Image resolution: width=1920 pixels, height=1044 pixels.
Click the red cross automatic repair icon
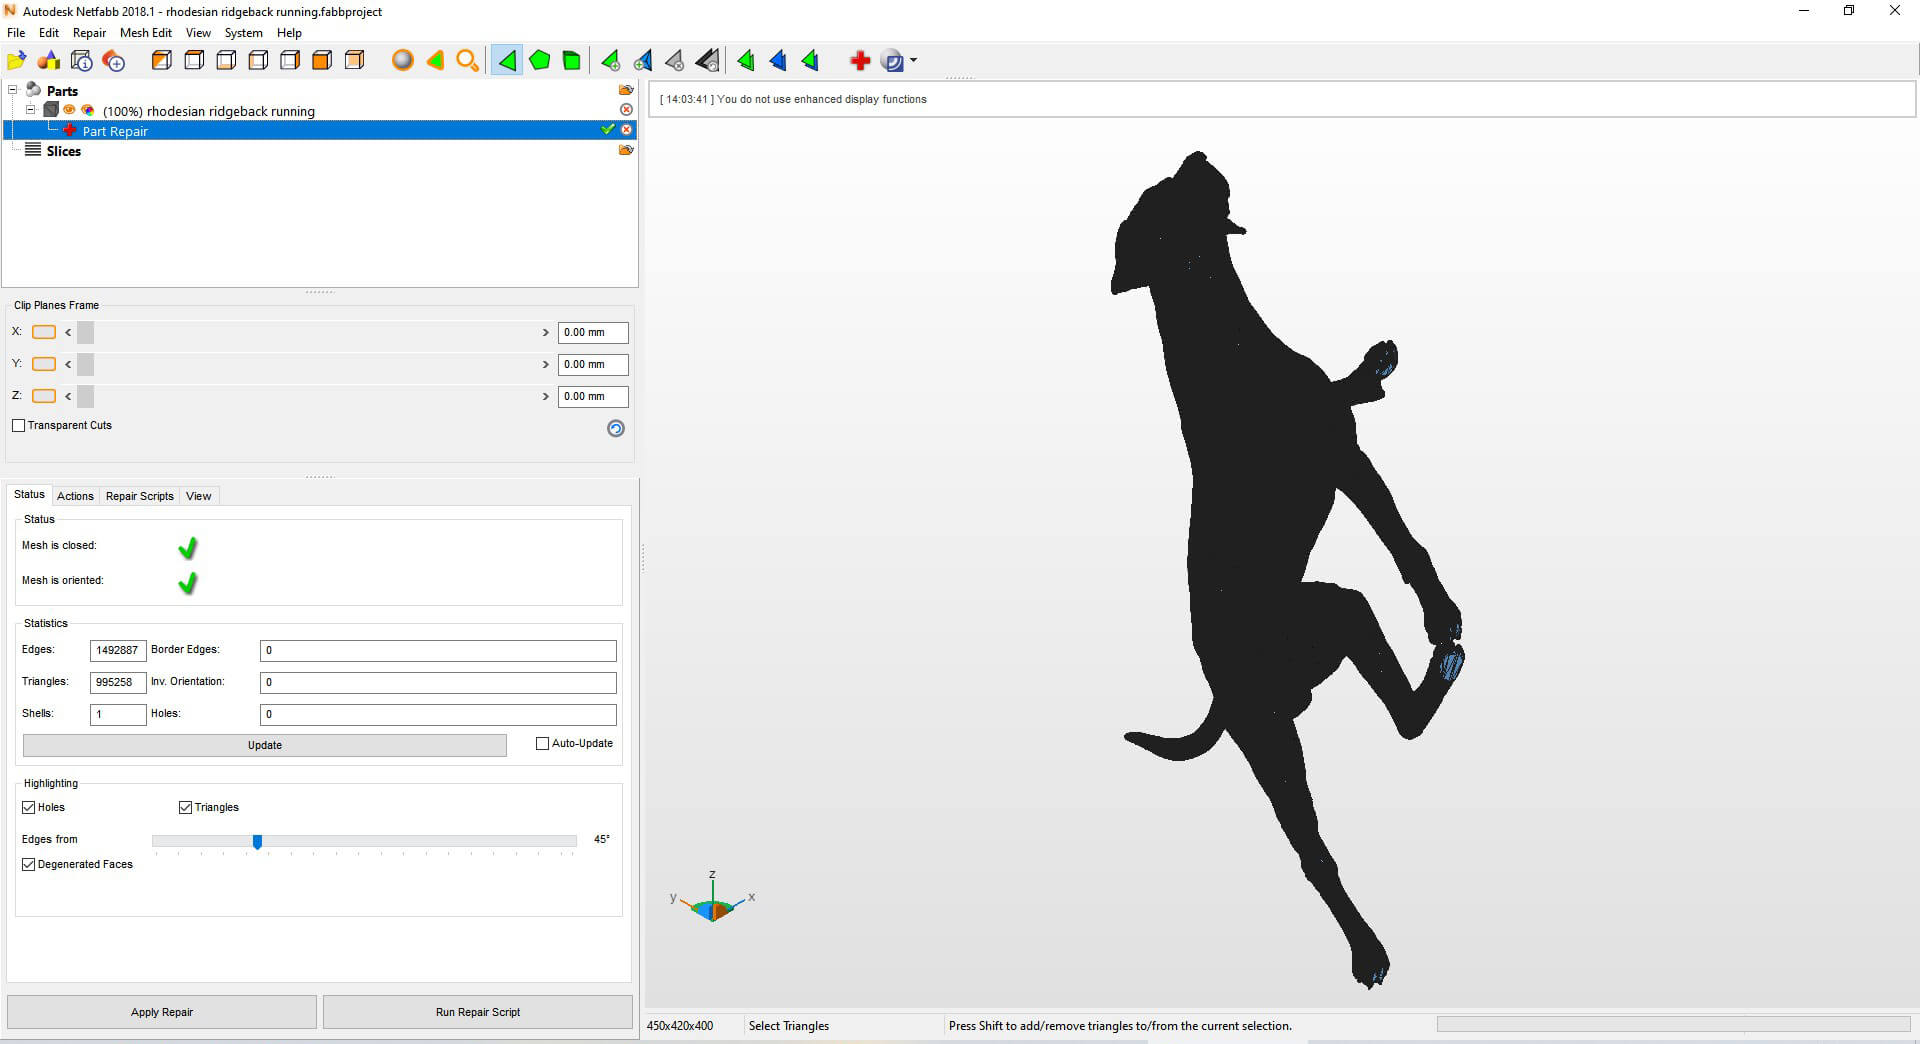pos(859,61)
